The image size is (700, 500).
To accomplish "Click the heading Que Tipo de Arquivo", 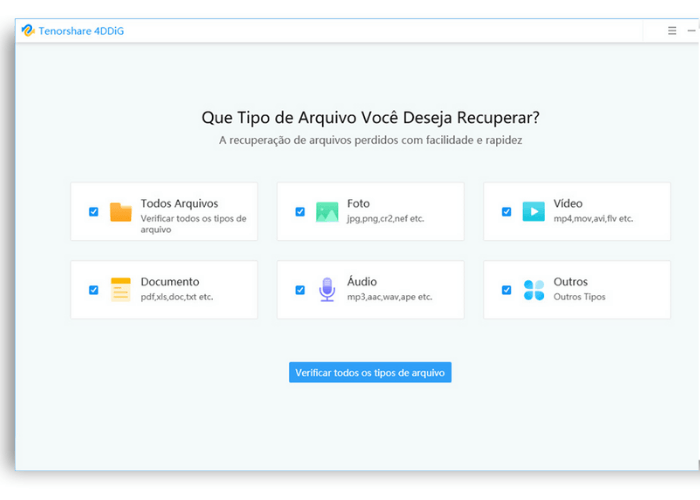I will [x=370, y=117].
